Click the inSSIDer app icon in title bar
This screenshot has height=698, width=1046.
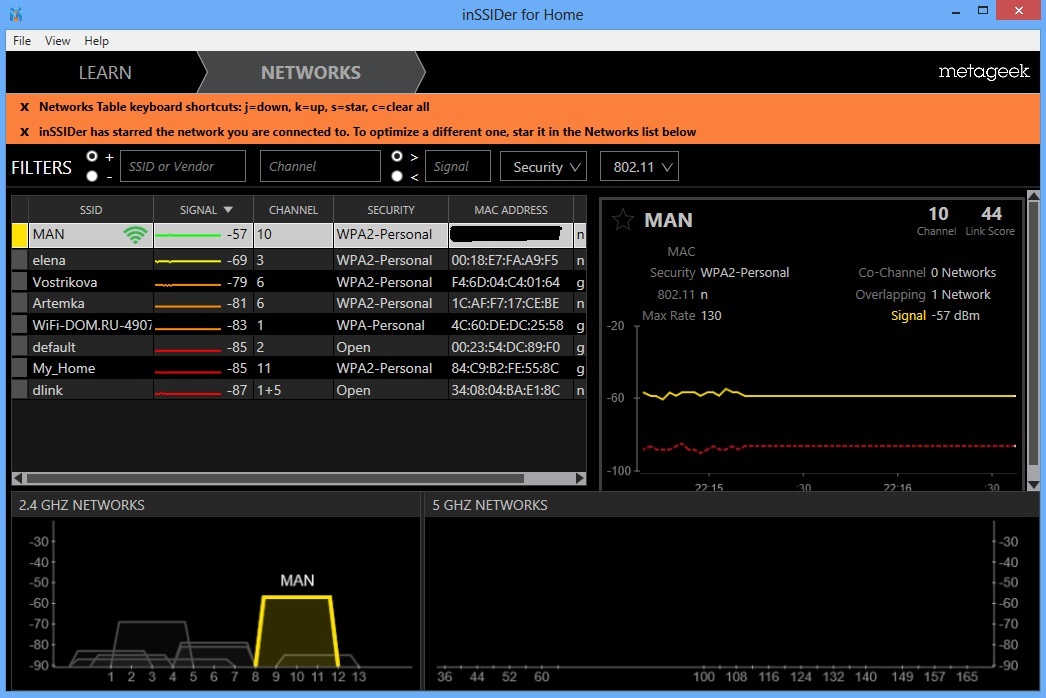pyautogui.click(x=16, y=15)
